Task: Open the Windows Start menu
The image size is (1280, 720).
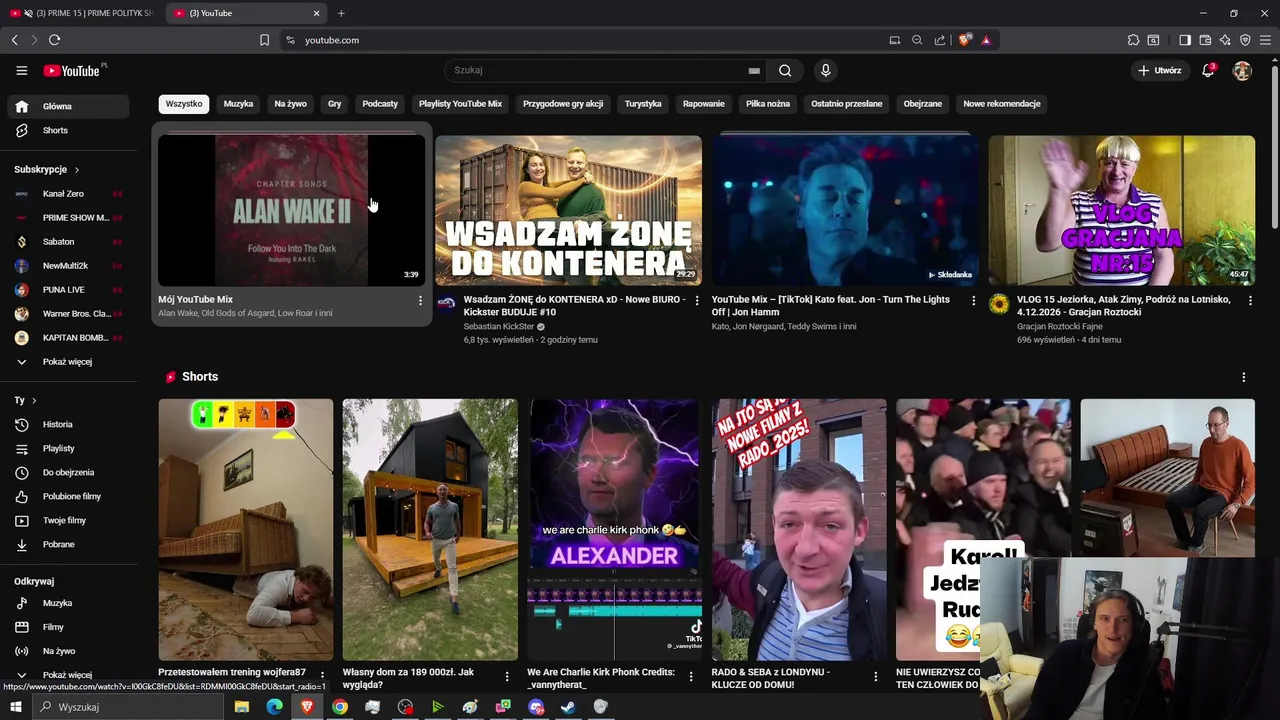Action: (x=15, y=707)
